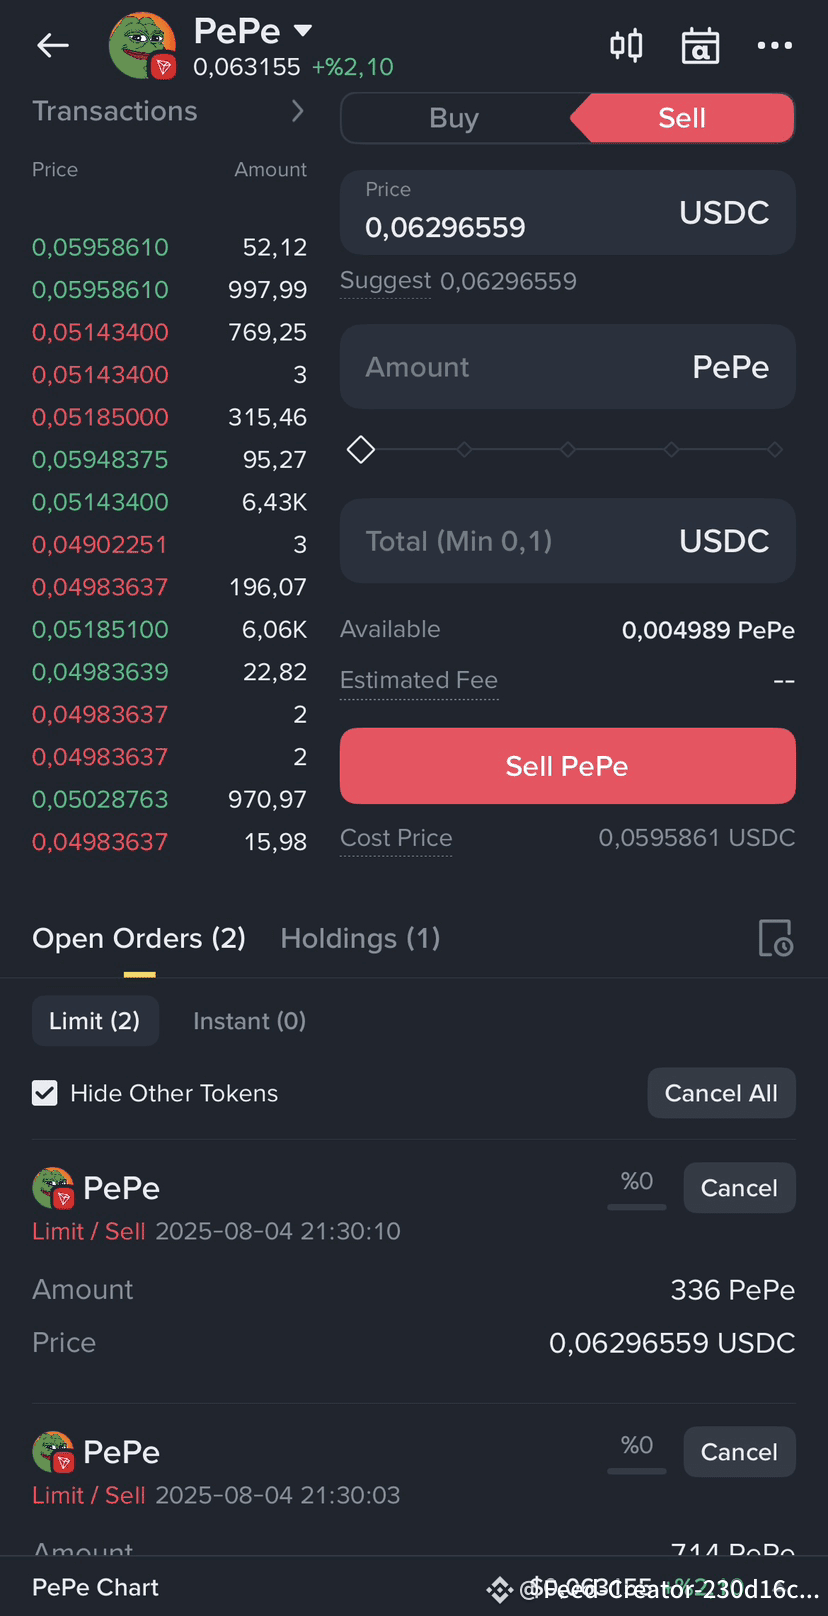This screenshot has width=828, height=1616.
Task: Select the Instant (0) tab
Action: point(249,1021)
